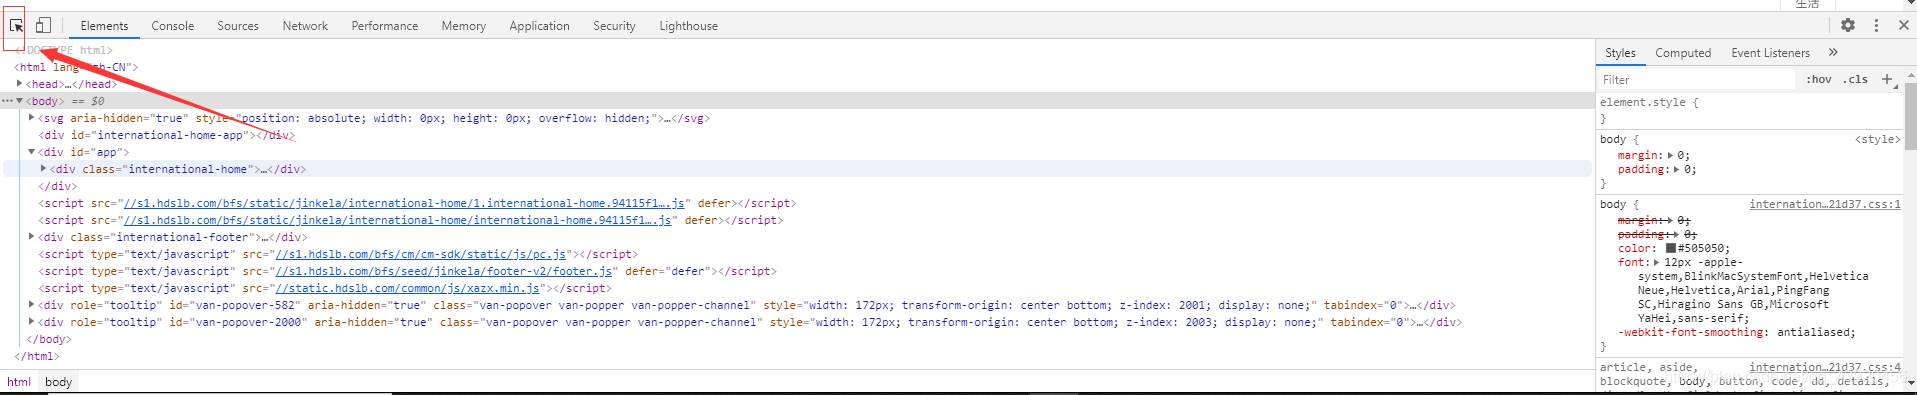The image size is (1917, 395).
Task: Add a new style rule with plus icon
Action: pyautogui.click(x=1887, y=79)
